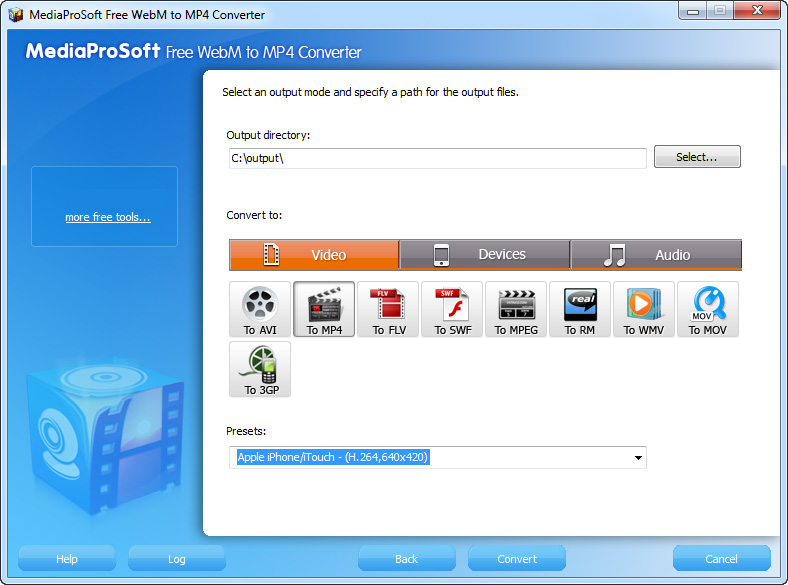Go Back to previous step

(407, 559)
